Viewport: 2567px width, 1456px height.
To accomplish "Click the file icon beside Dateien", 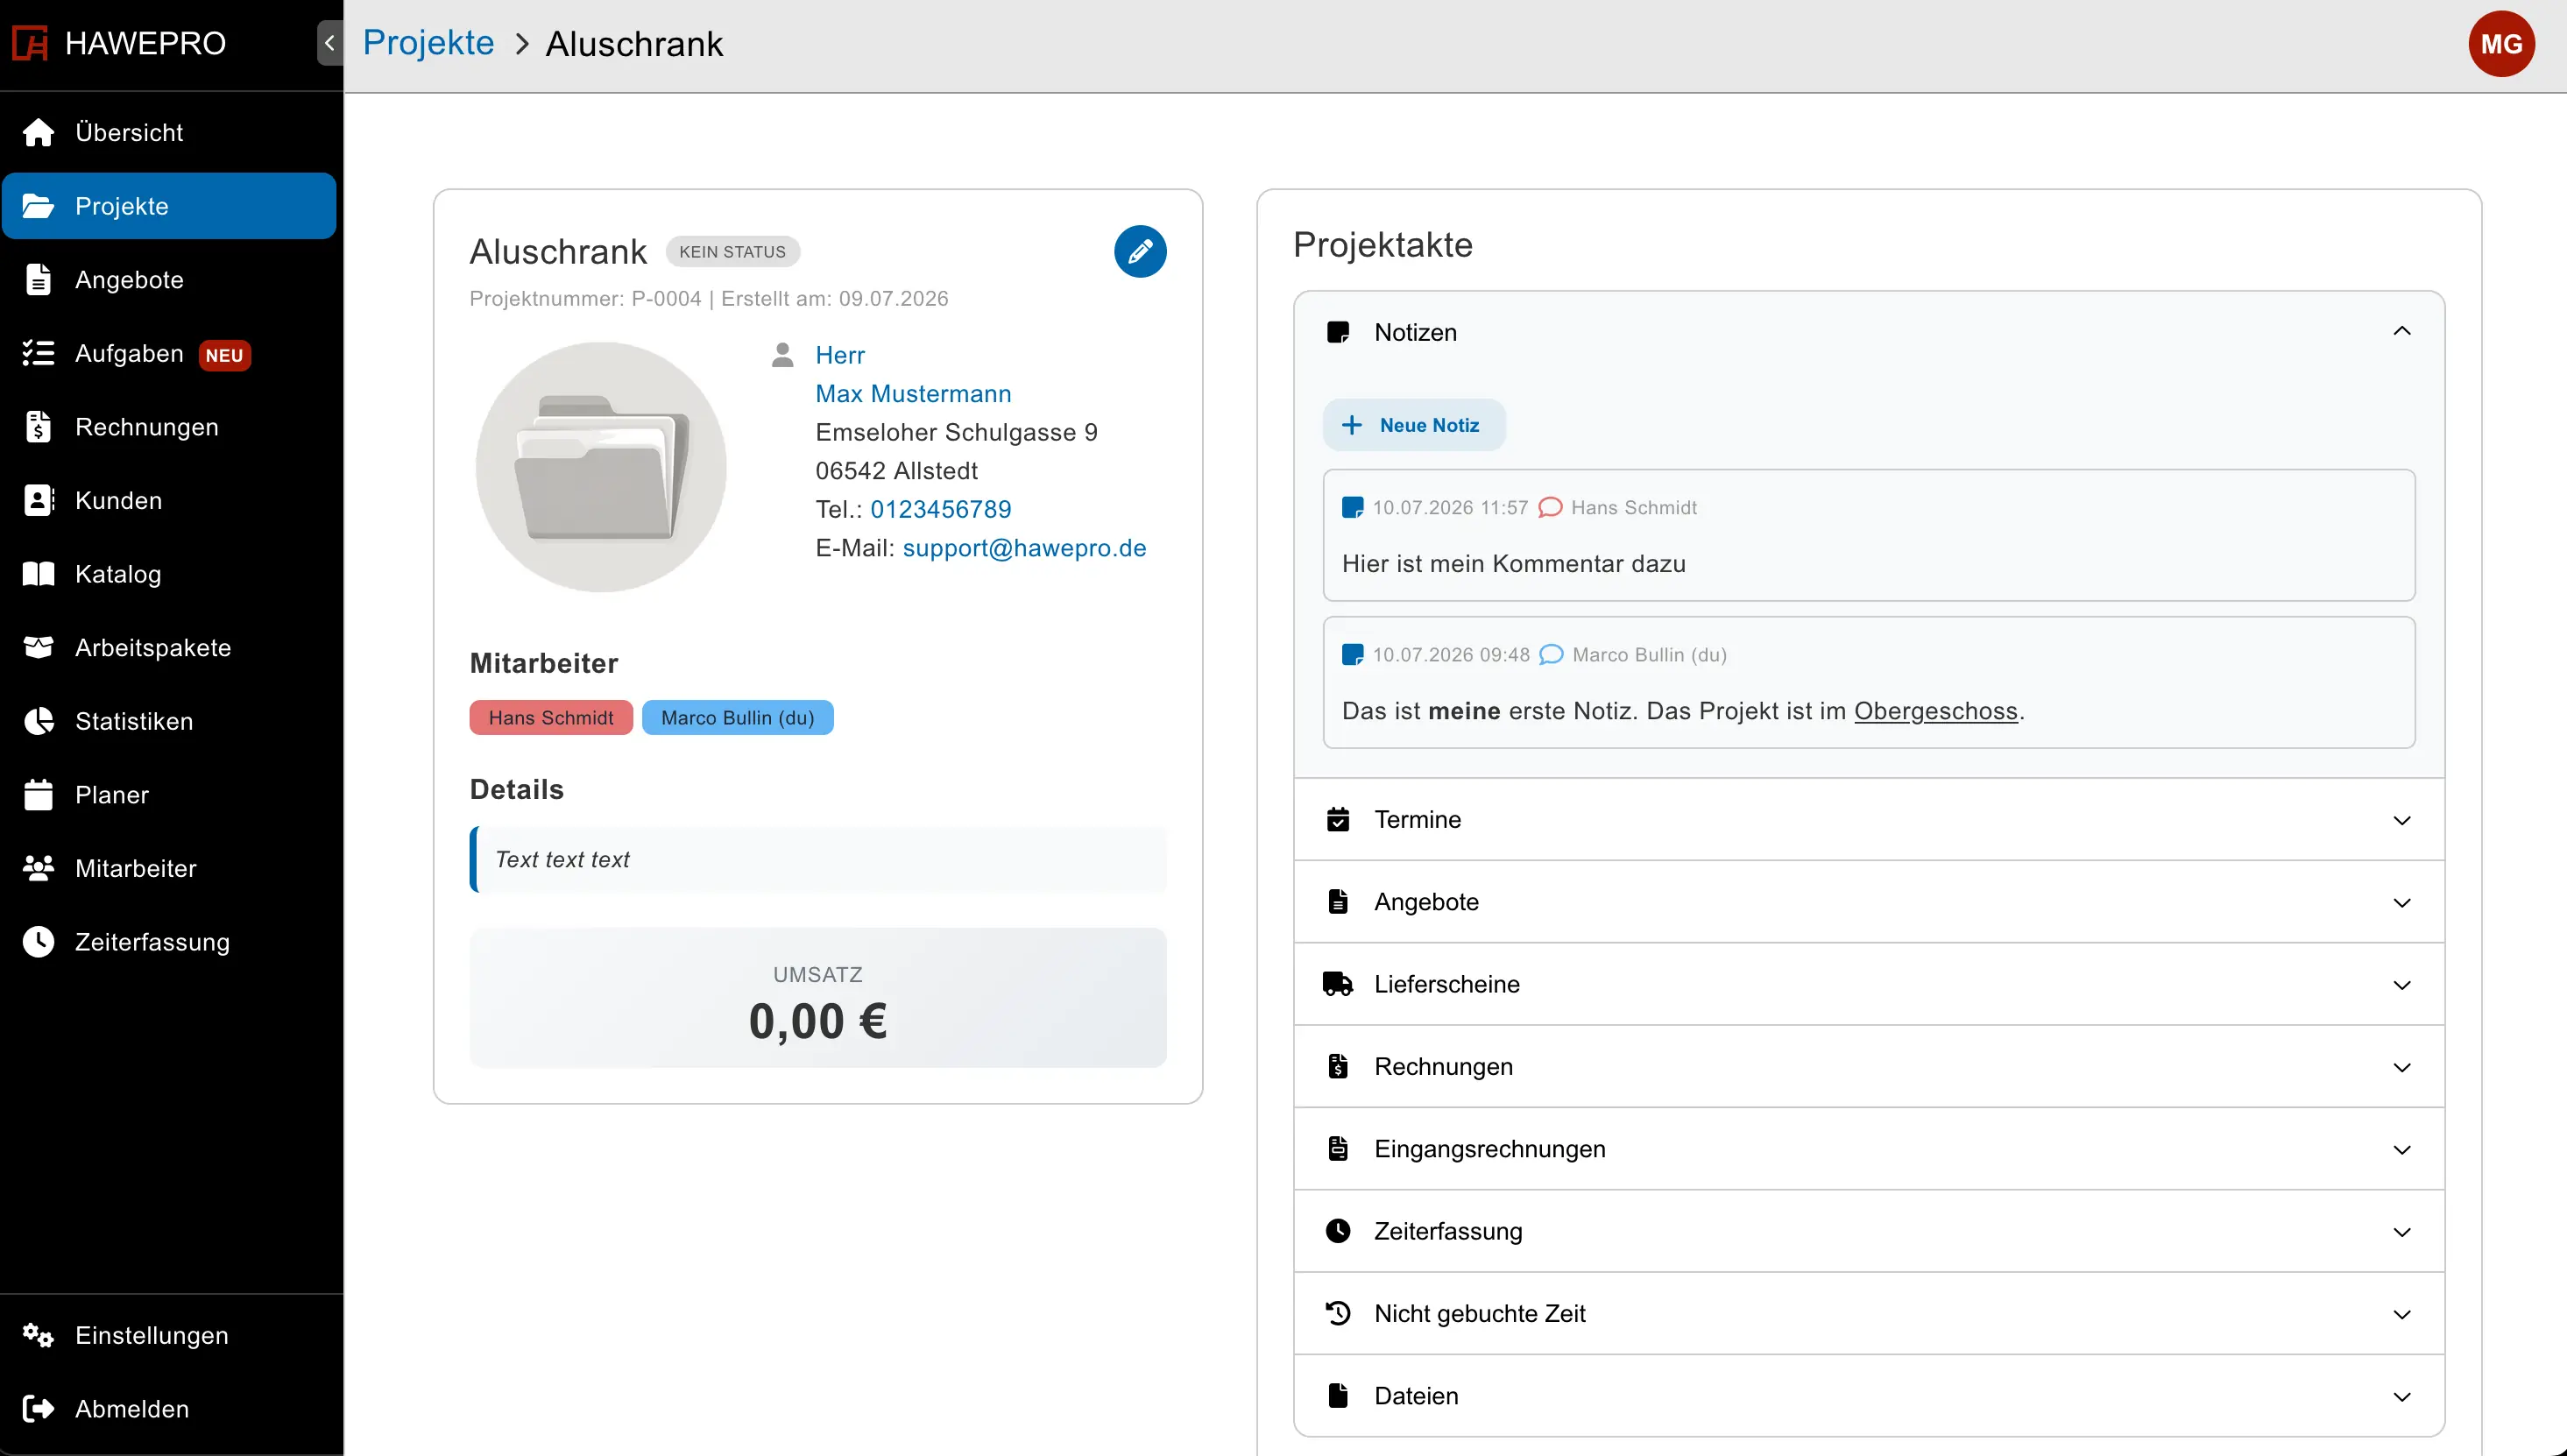I will [1338, 1395].
